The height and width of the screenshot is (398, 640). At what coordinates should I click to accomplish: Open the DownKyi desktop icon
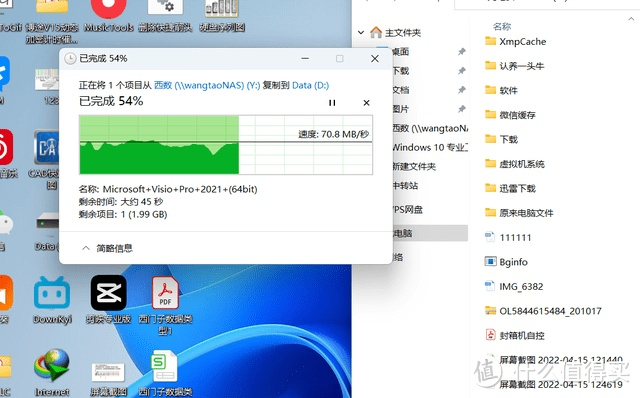point(52,300)
